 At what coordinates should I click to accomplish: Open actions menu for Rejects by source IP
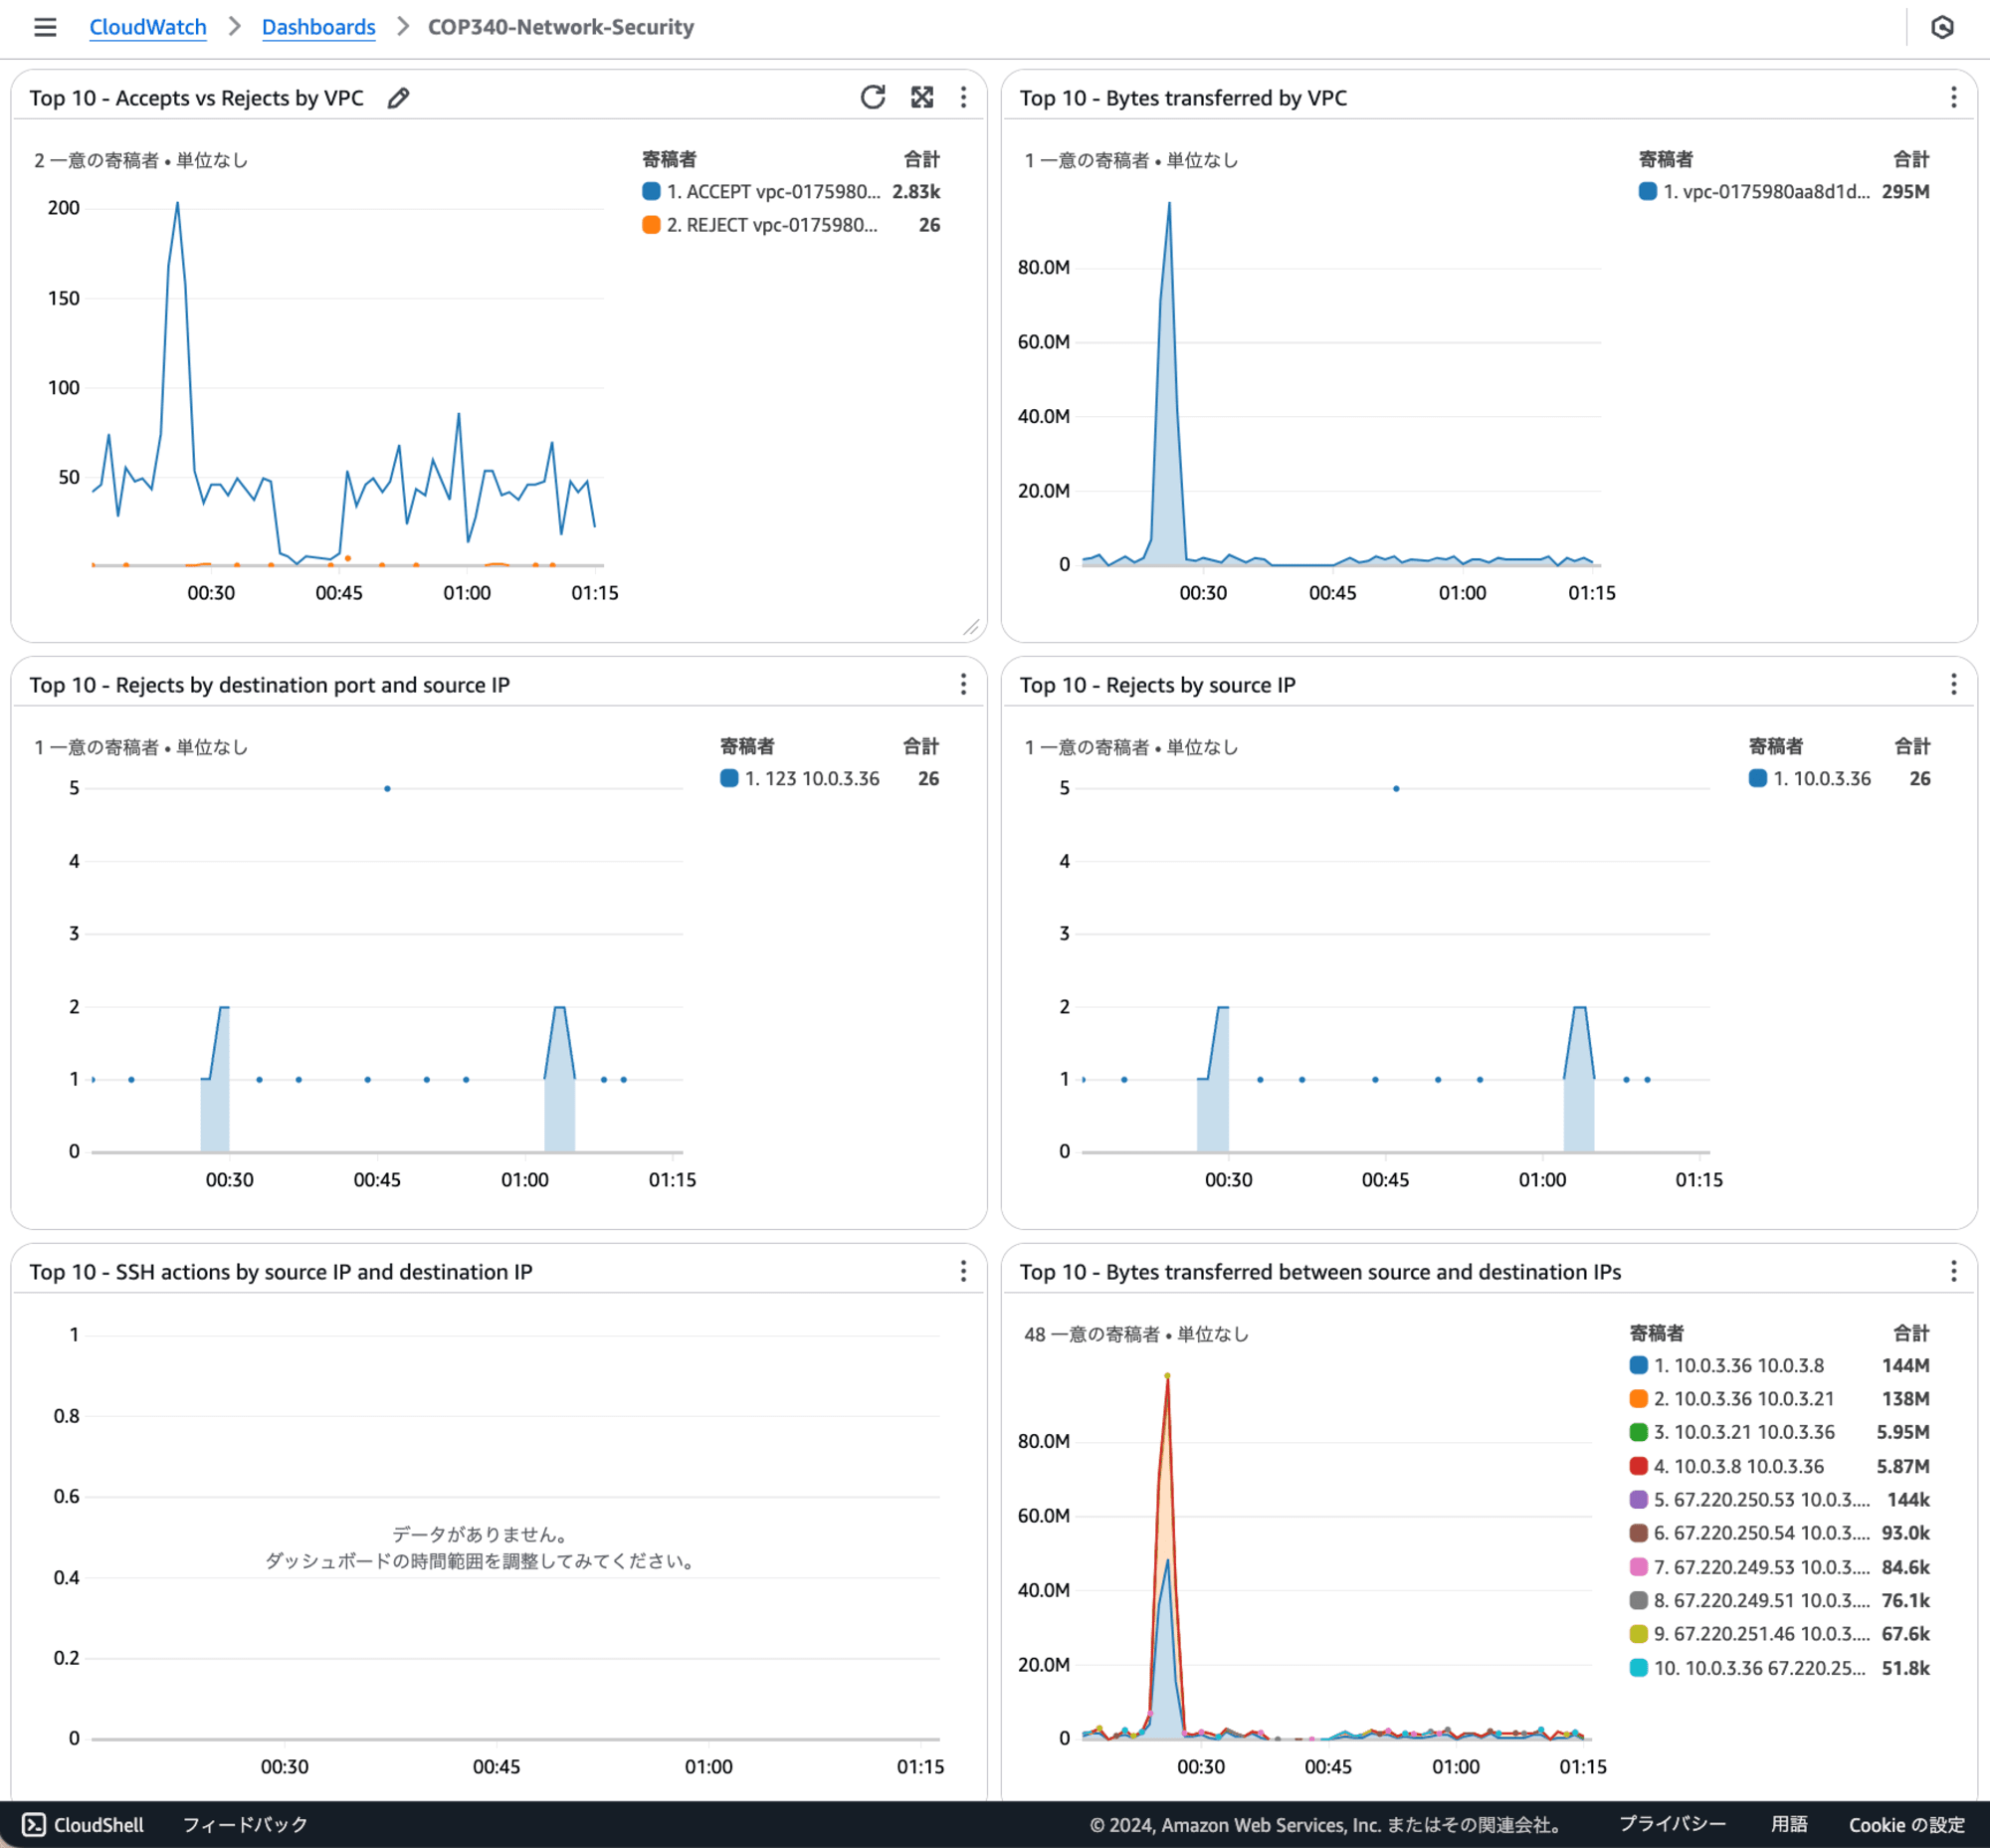point(1953,684)
